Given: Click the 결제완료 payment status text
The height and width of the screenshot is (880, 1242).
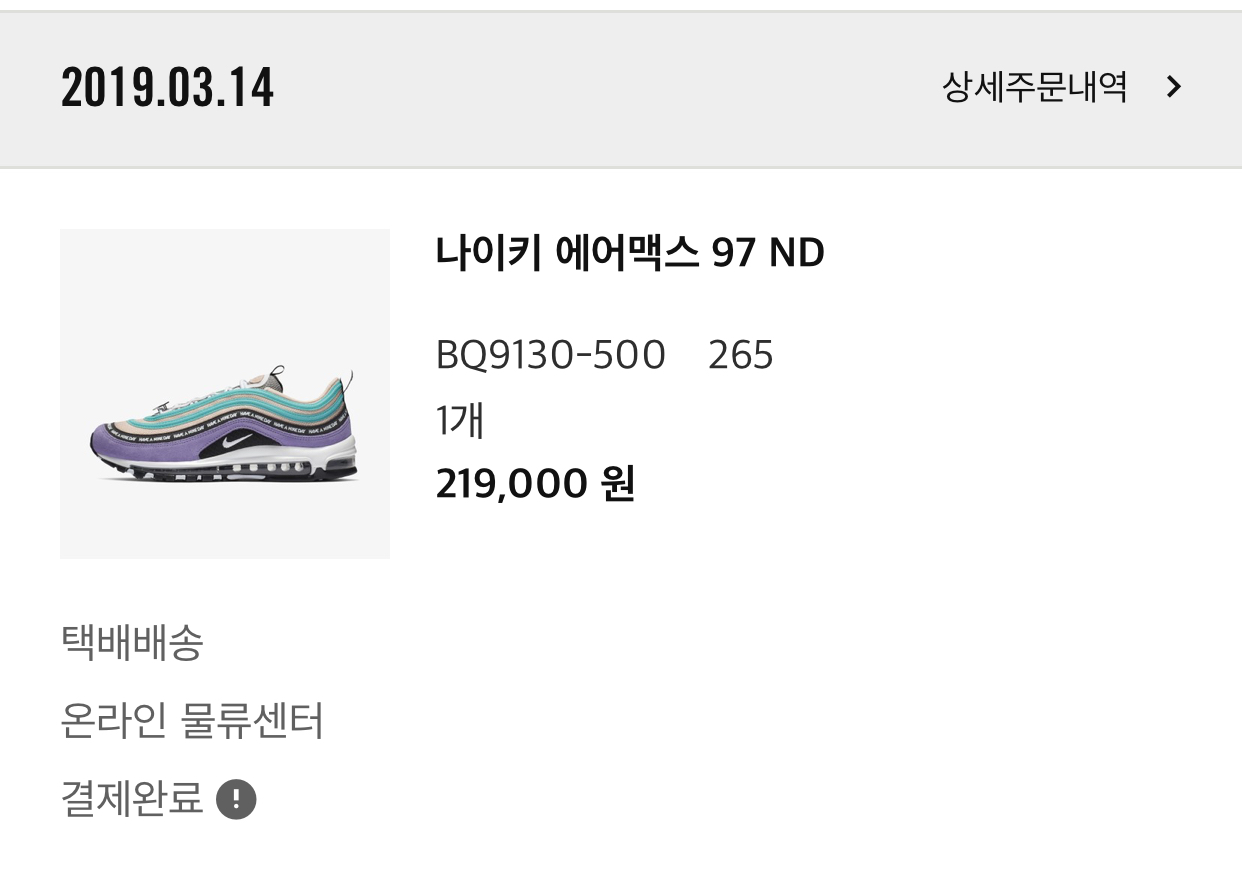Looking at the screenshot, I should (x=132, y=799).
